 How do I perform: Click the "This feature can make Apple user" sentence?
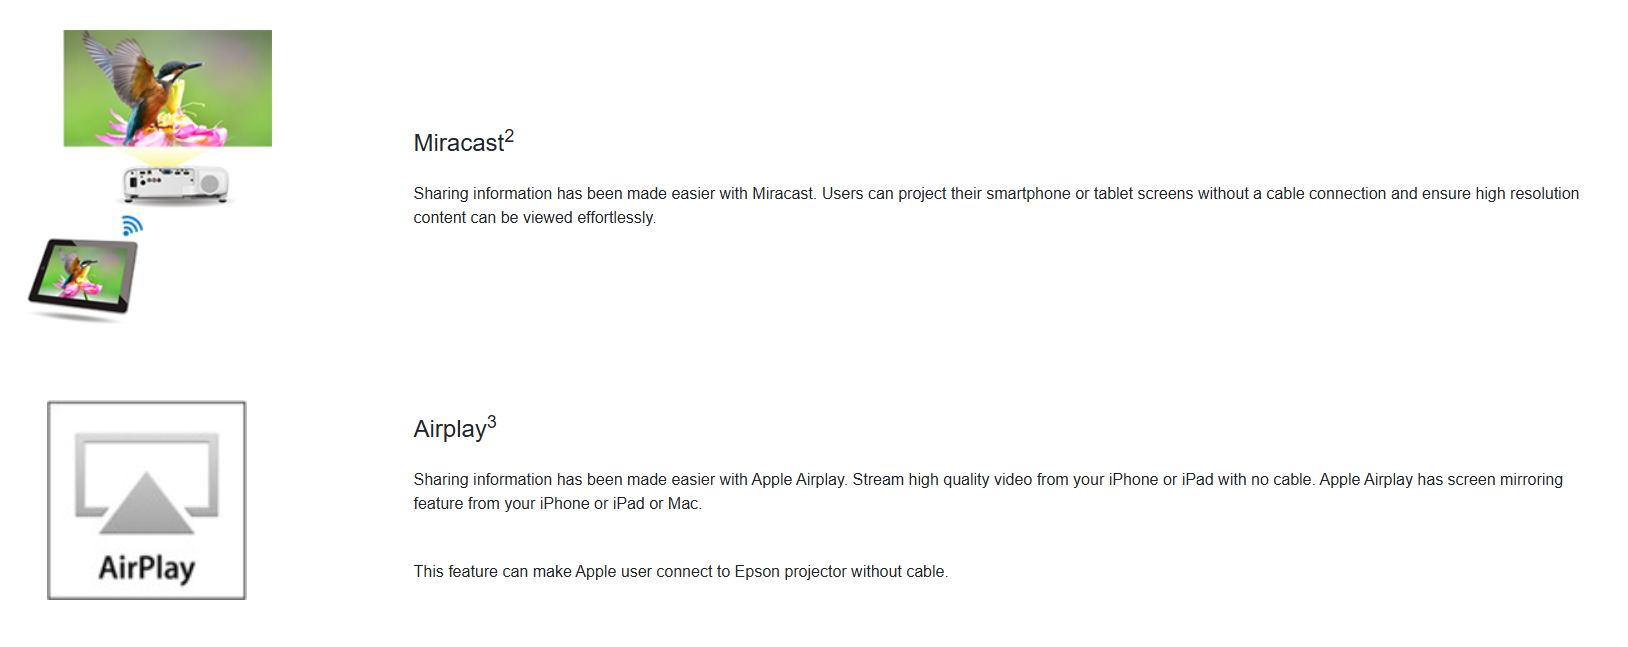(680, 571)
